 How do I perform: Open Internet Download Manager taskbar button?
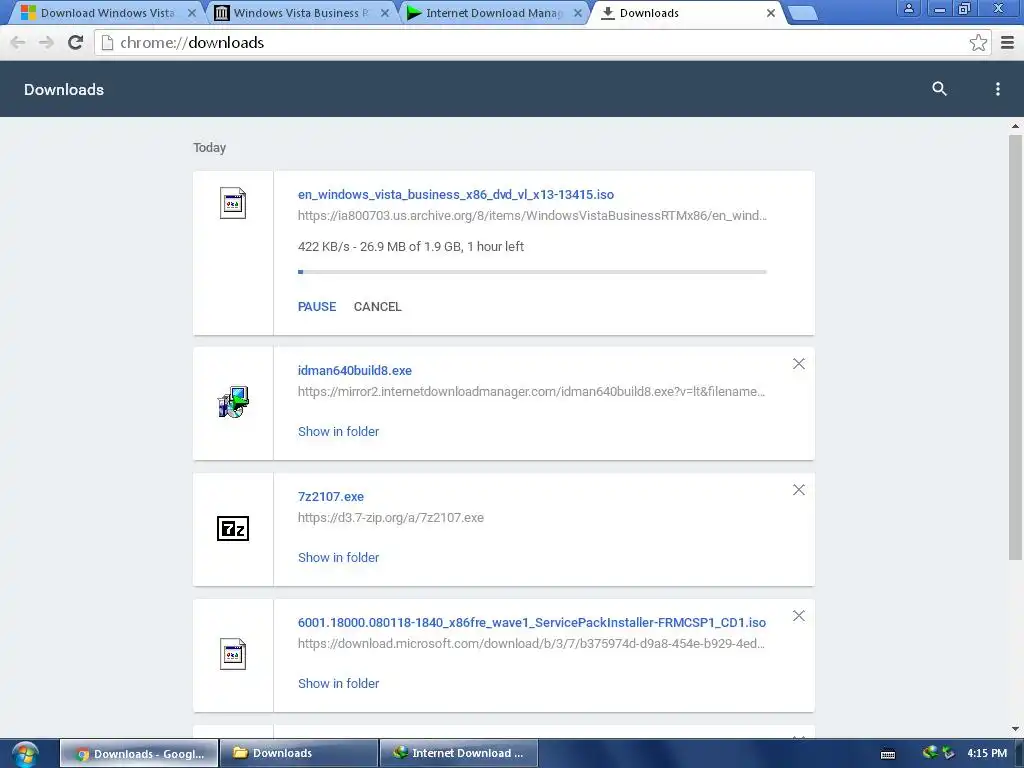click(458, 754)
